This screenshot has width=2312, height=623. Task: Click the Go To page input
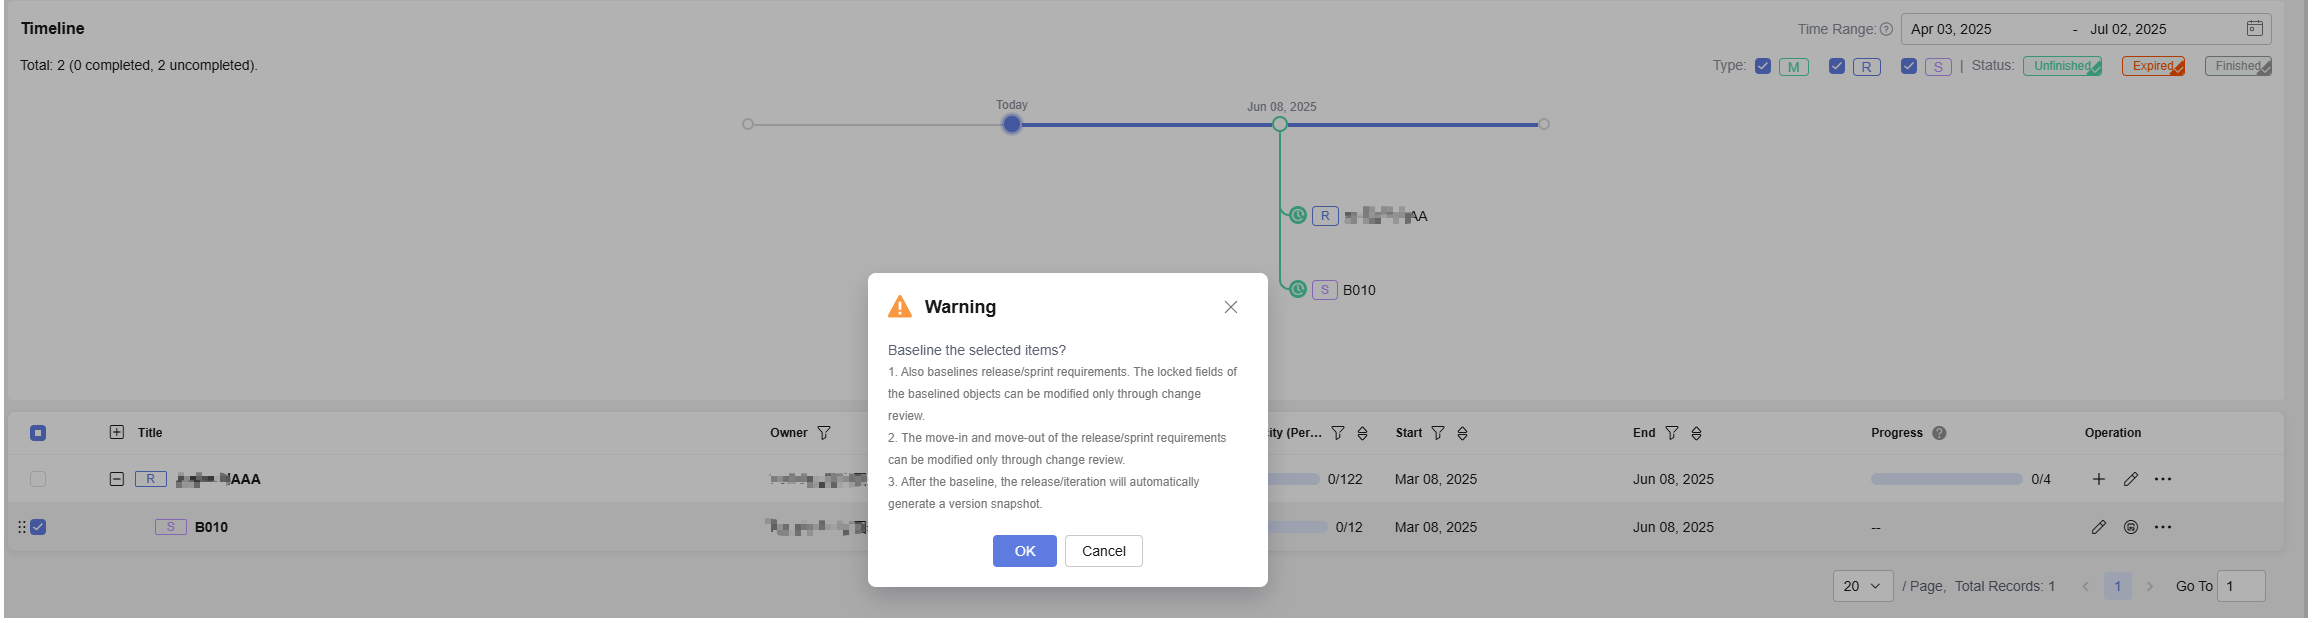point(2241,586)
